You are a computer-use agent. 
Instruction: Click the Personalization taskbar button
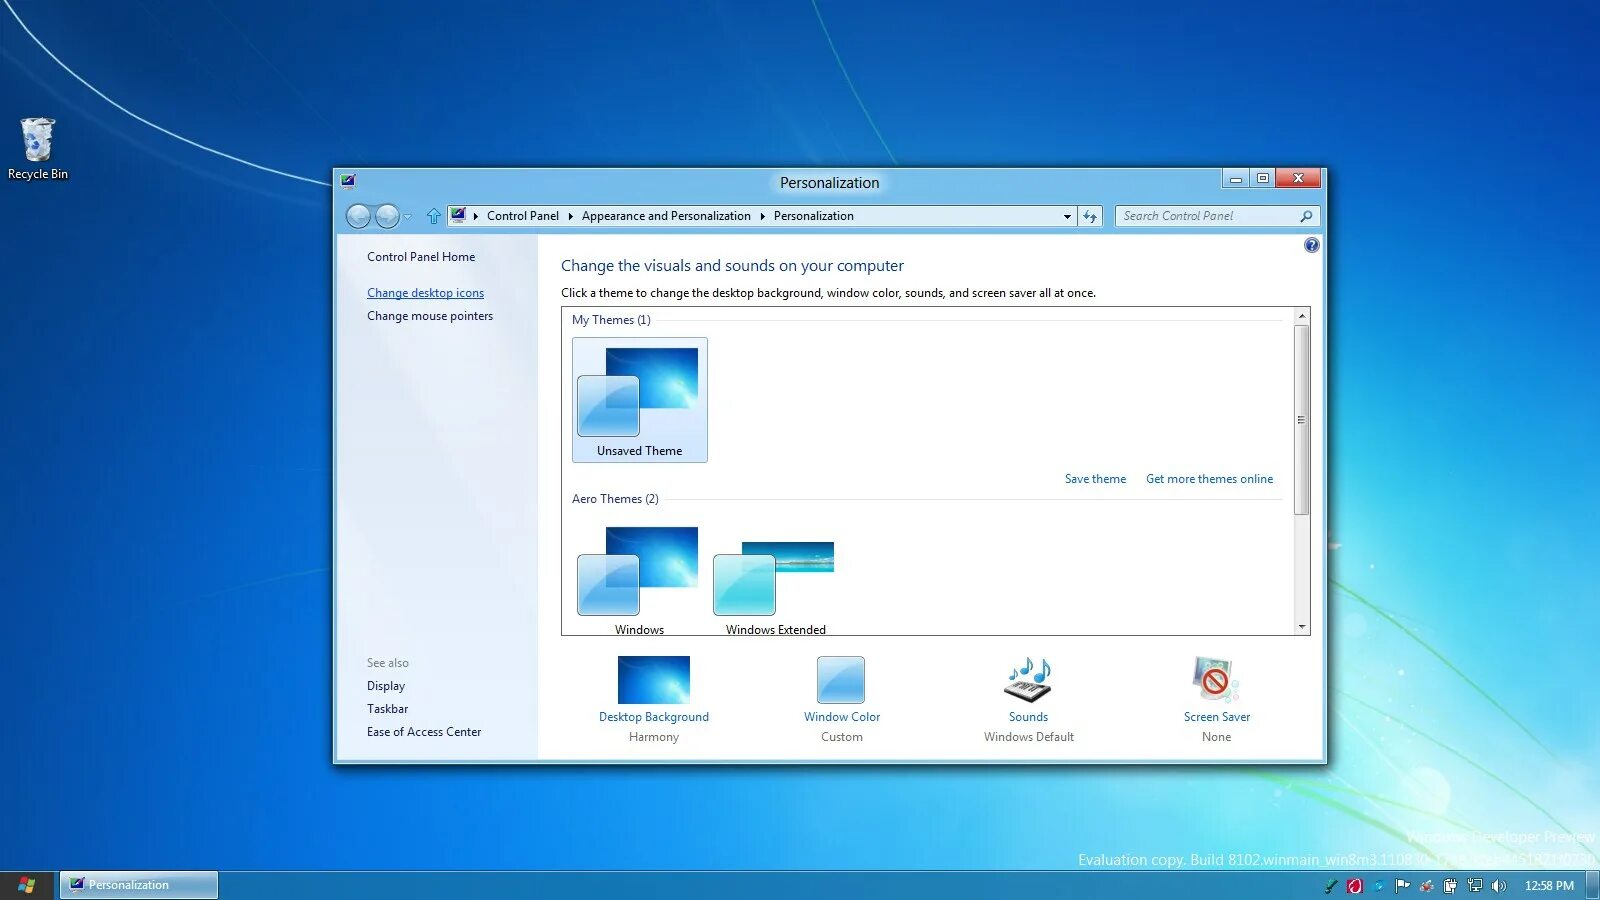tap(139, 885)
